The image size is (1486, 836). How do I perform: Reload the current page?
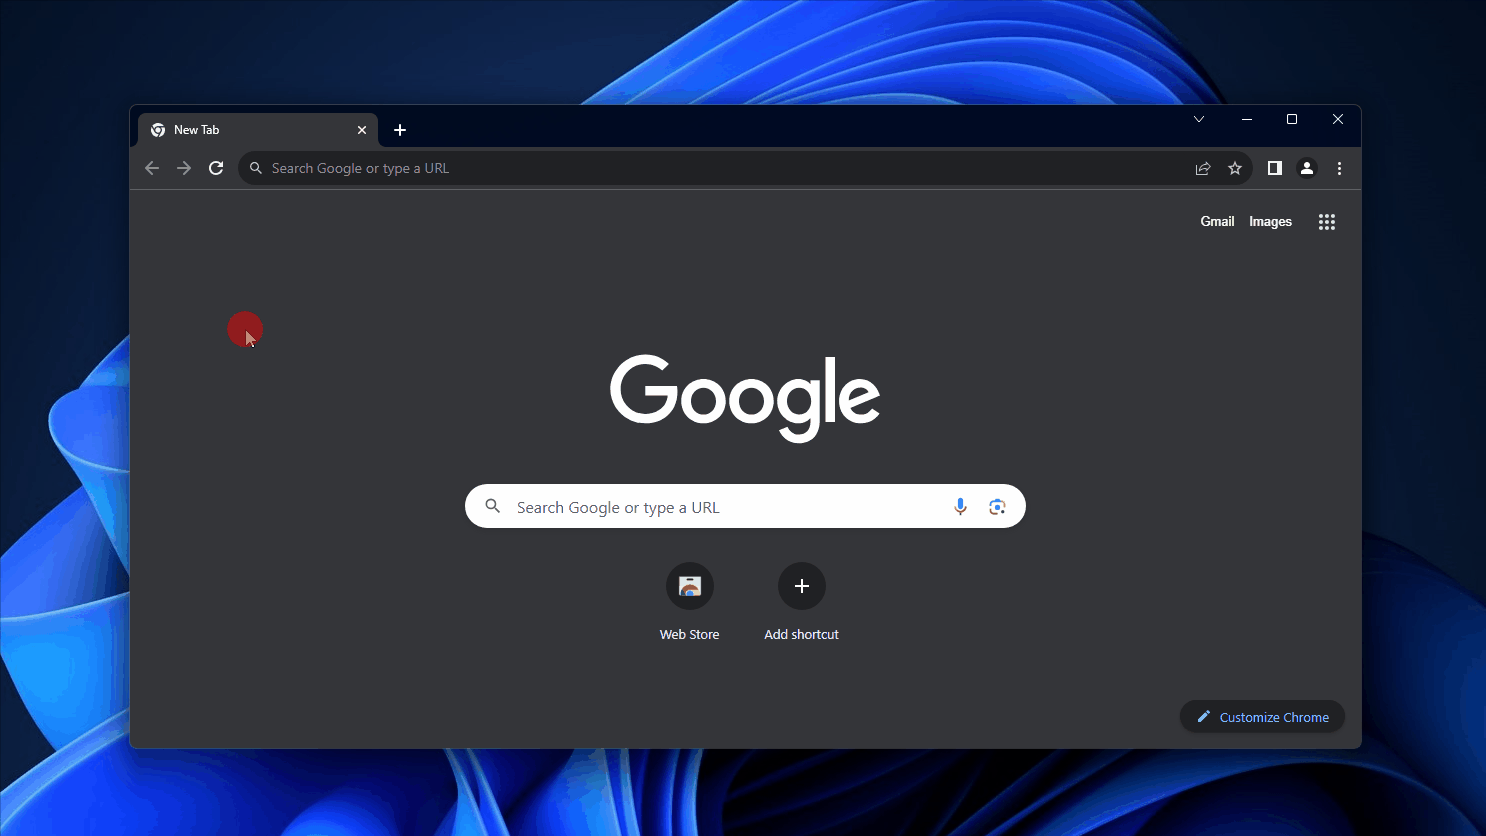point(216,168)
